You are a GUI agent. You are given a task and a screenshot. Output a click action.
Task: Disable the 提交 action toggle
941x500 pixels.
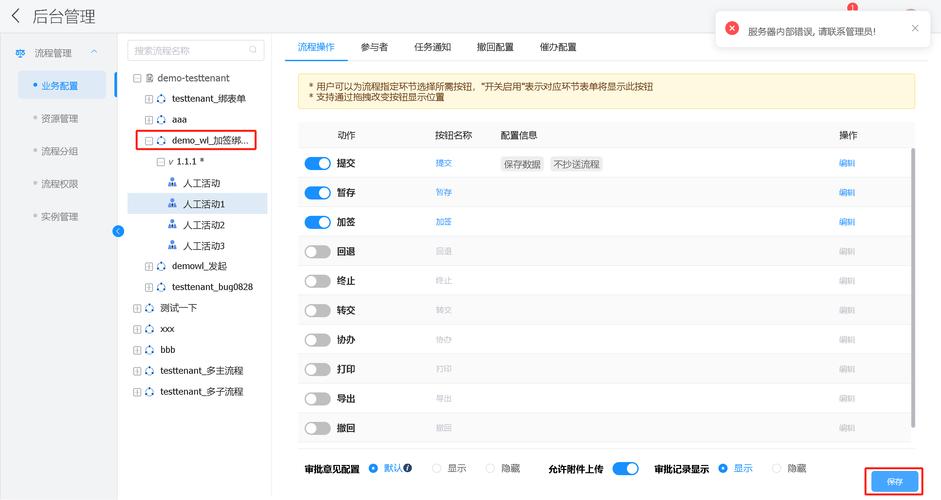click(317, 163)
